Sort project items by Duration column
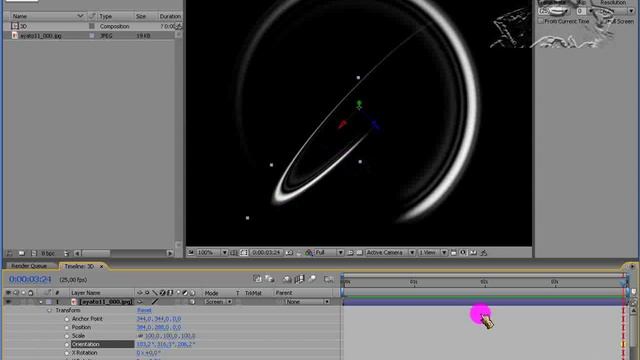Image resolution: width=640 pixels, height=360 pixels. pos(170,16)
